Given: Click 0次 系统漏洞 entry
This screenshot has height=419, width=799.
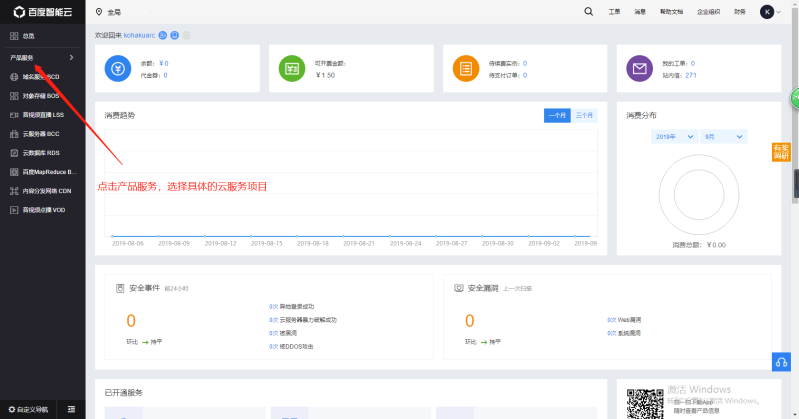Looking at the screenshot, I should click(x=624, y=333).
